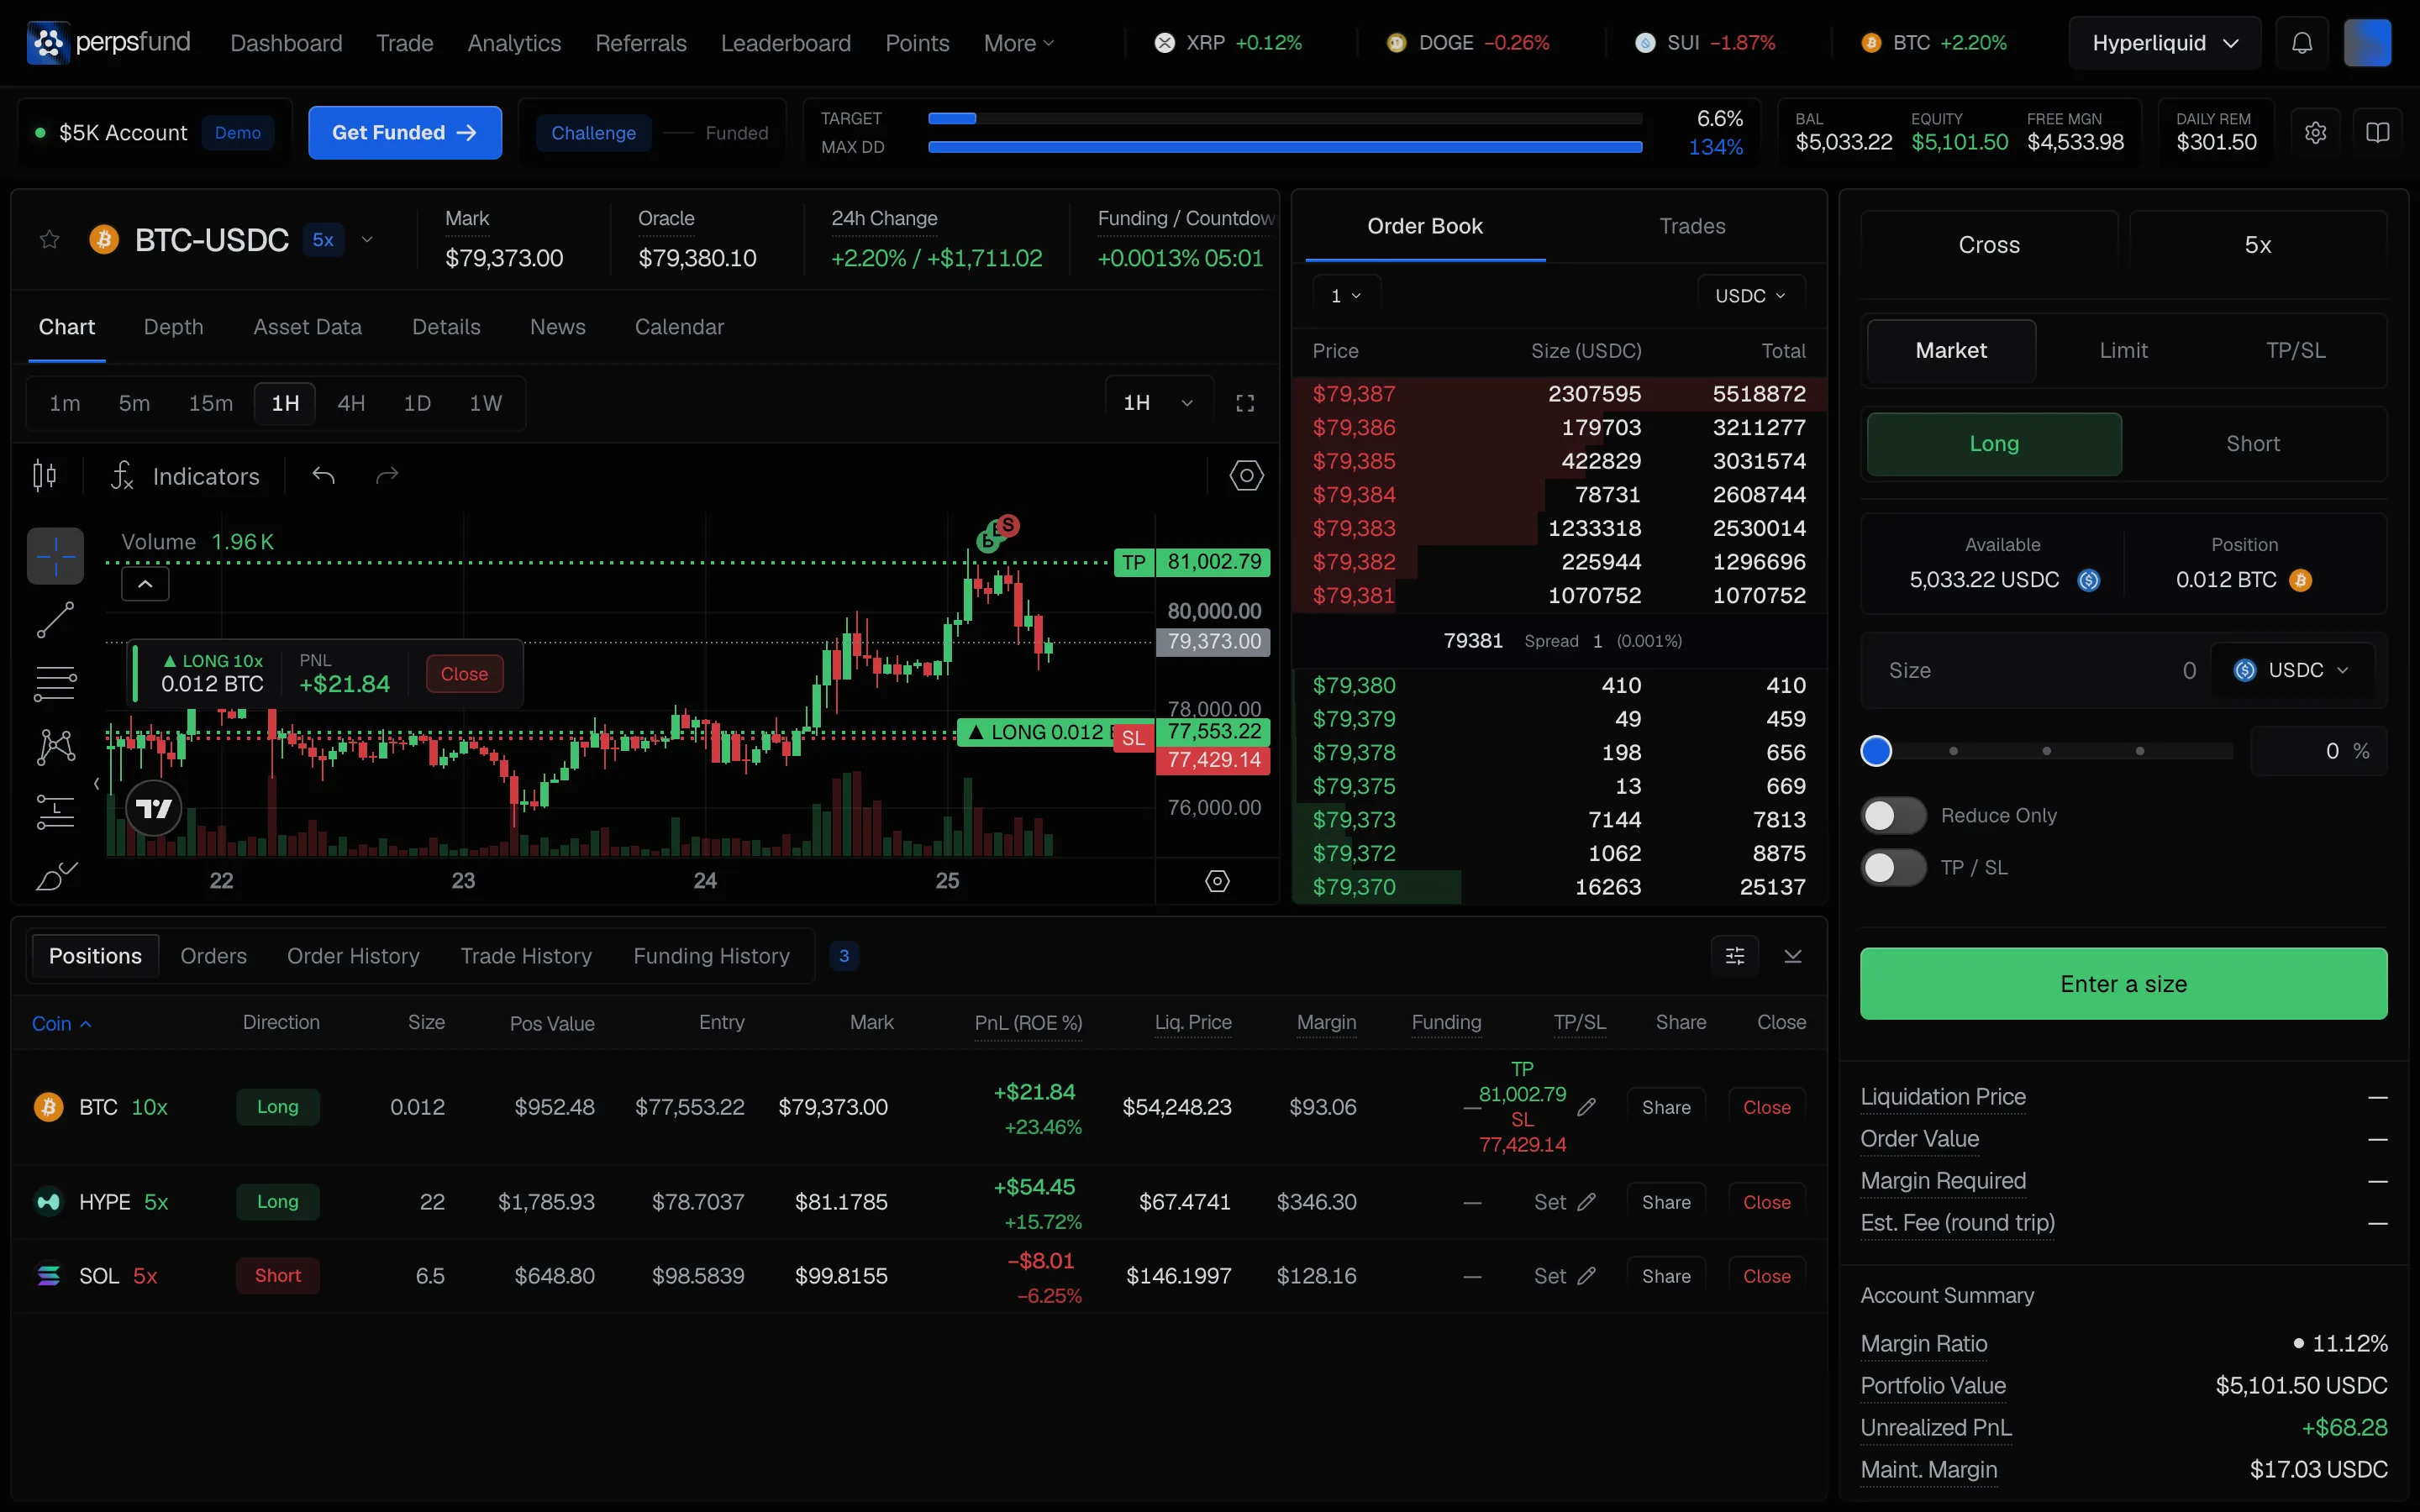Open the 1H interval dropdown
Viewport: 2420px width, 1512px height.
[1159, 403]
